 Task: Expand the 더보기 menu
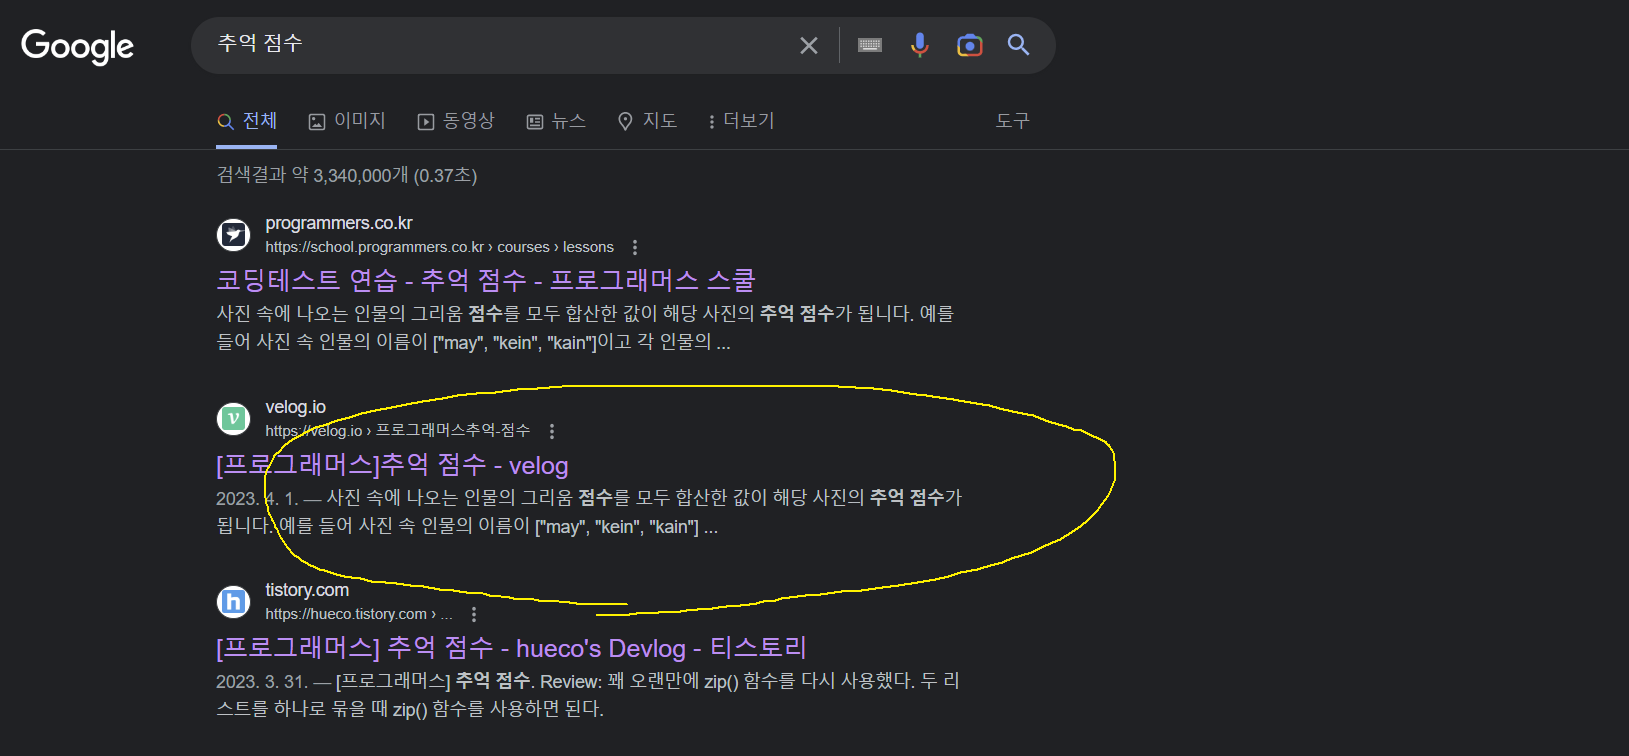click(x=741, y=121)
